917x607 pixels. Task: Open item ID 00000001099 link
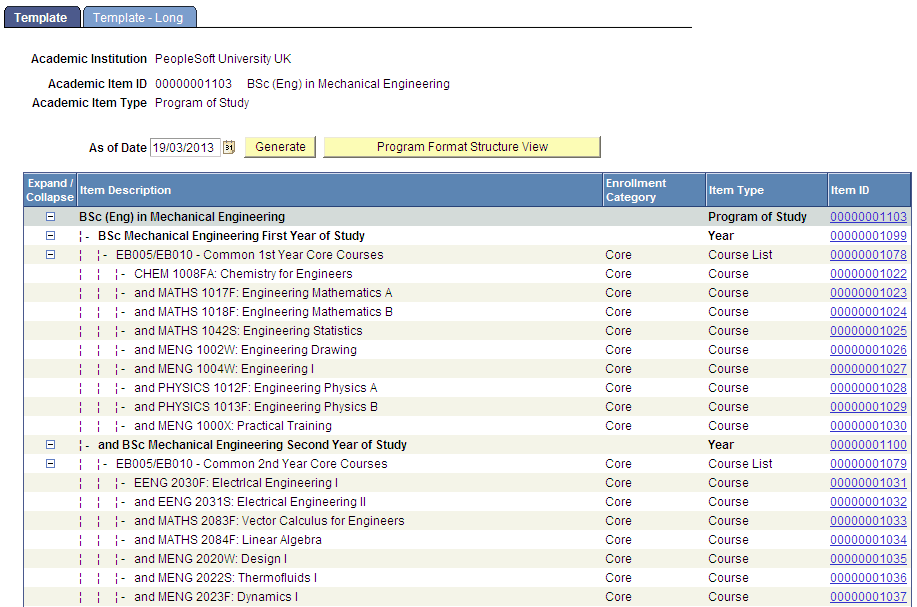point(868,236)
